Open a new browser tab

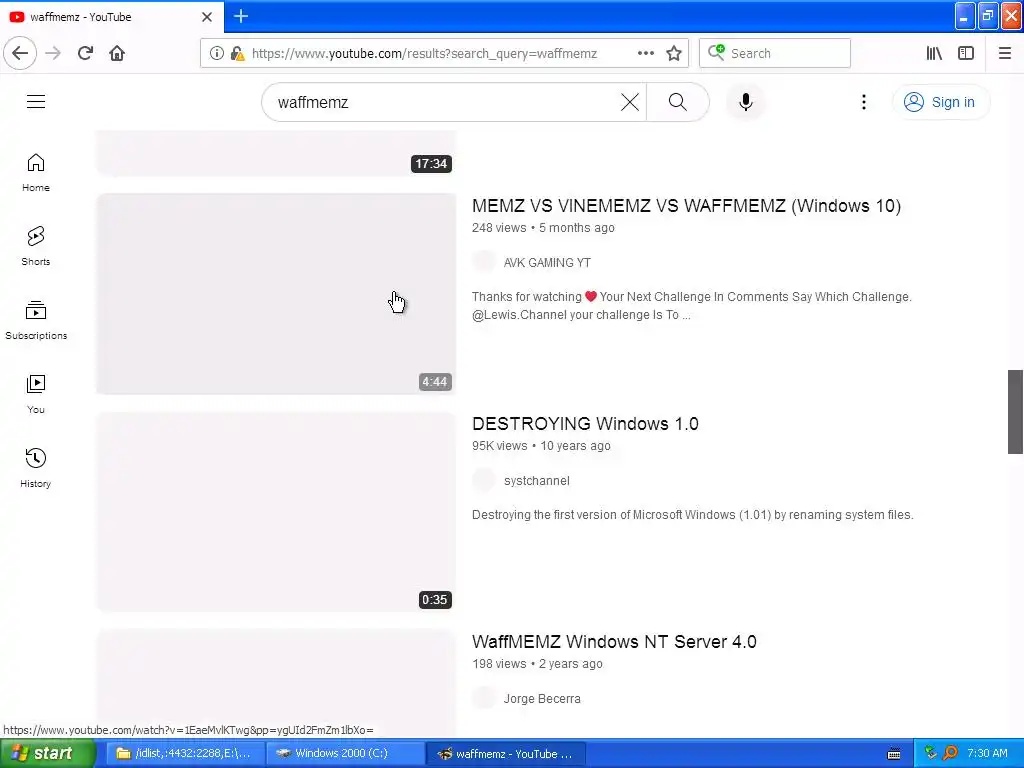click(x=241, y=16)
